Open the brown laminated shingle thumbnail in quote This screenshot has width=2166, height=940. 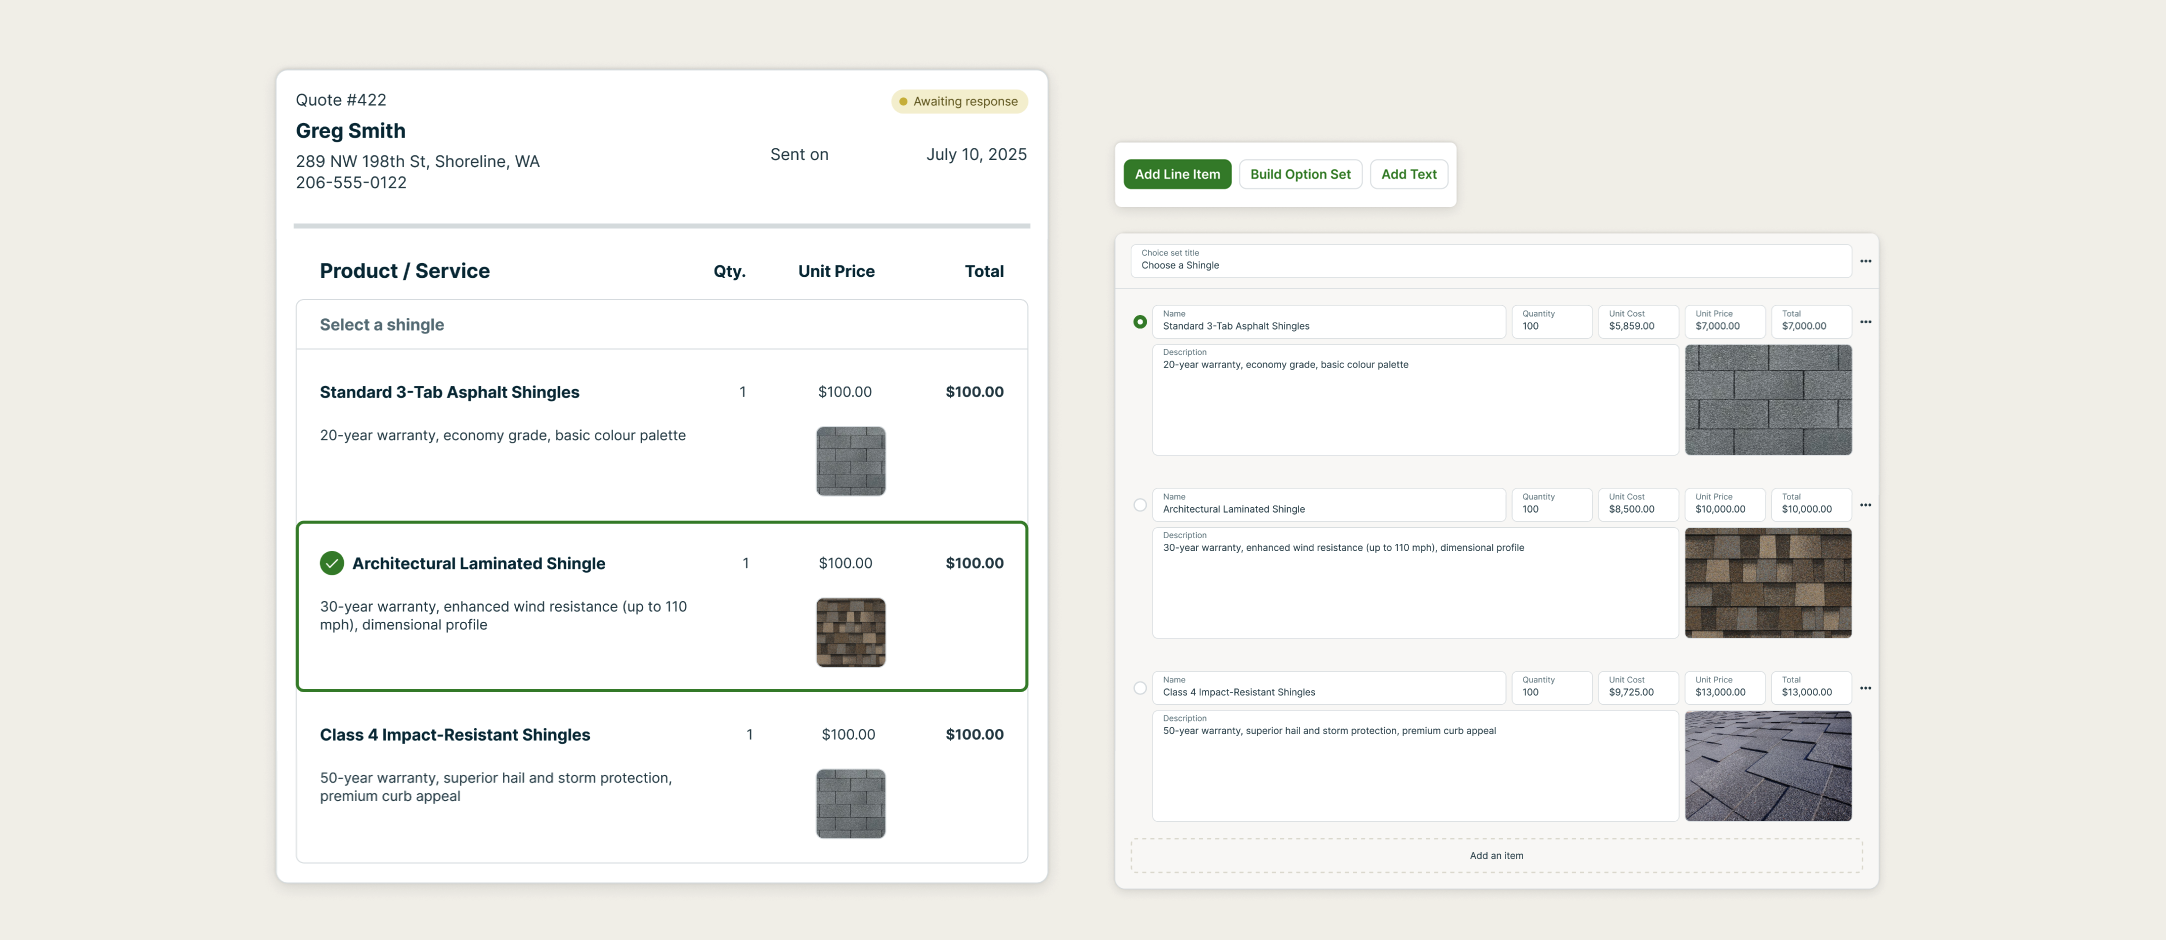point(851,632)
